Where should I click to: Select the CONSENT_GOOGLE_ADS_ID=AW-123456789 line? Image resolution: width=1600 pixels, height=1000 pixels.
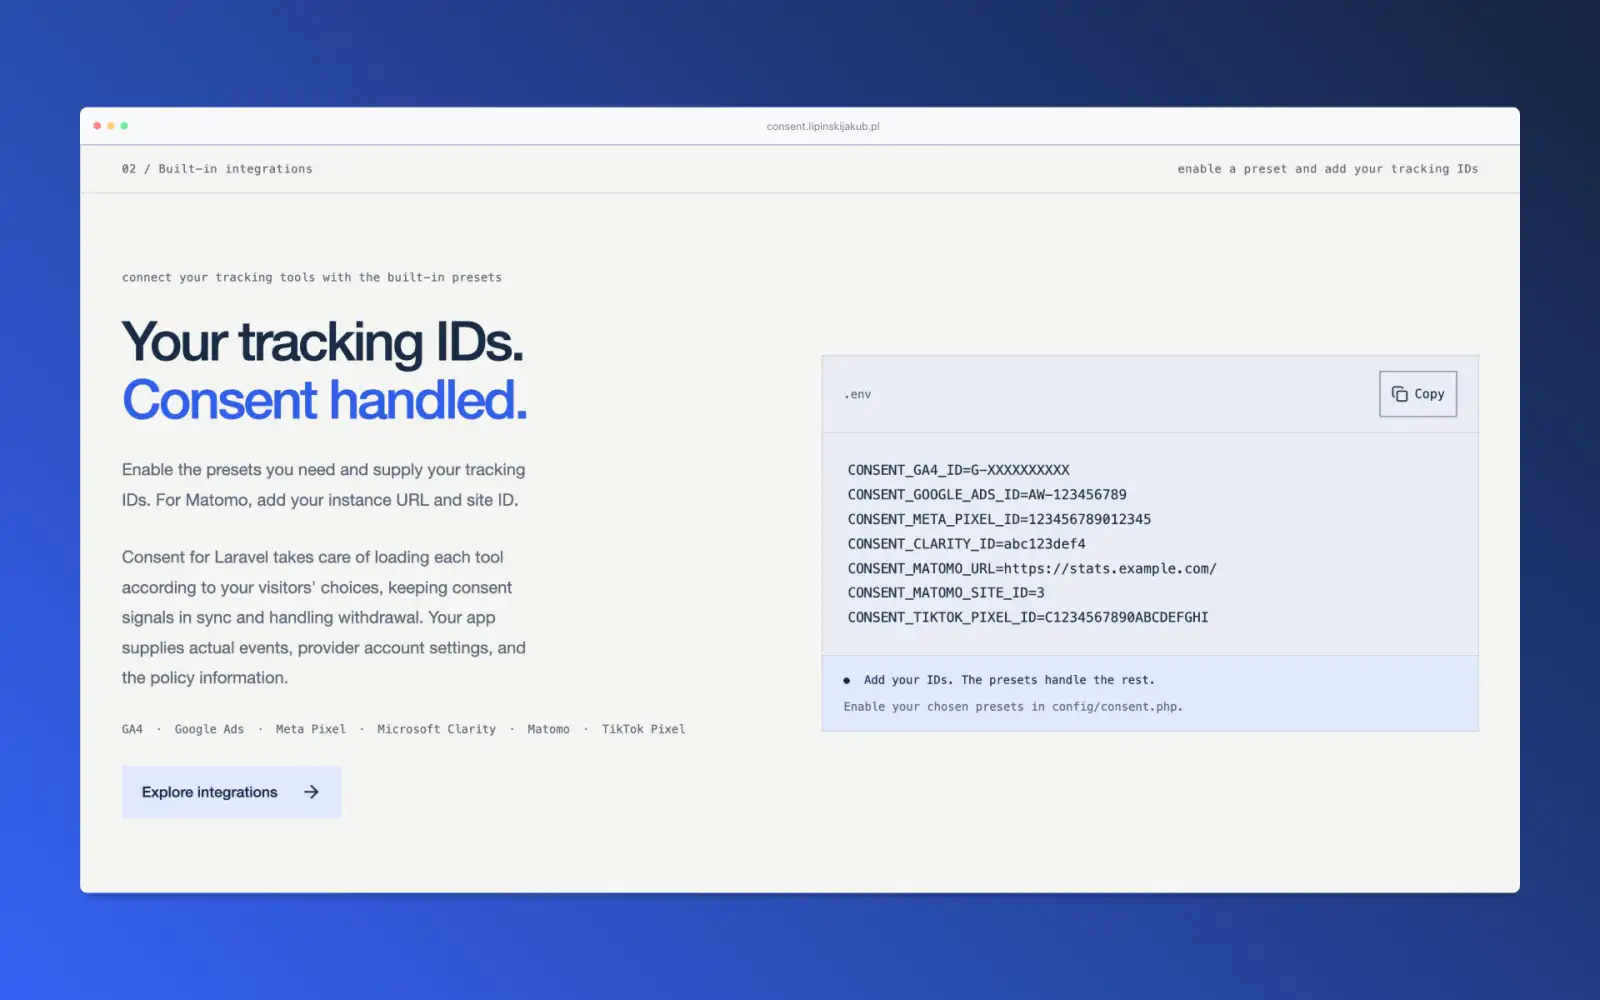(987, 495)
